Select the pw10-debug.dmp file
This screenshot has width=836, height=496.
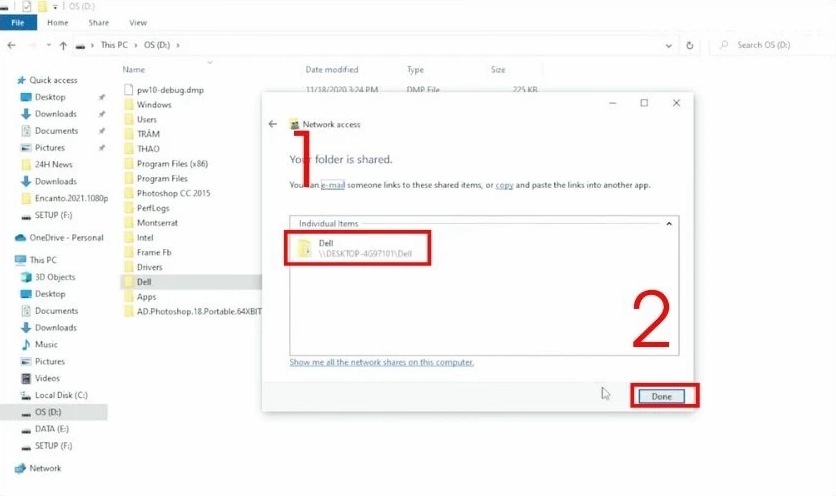170,90
